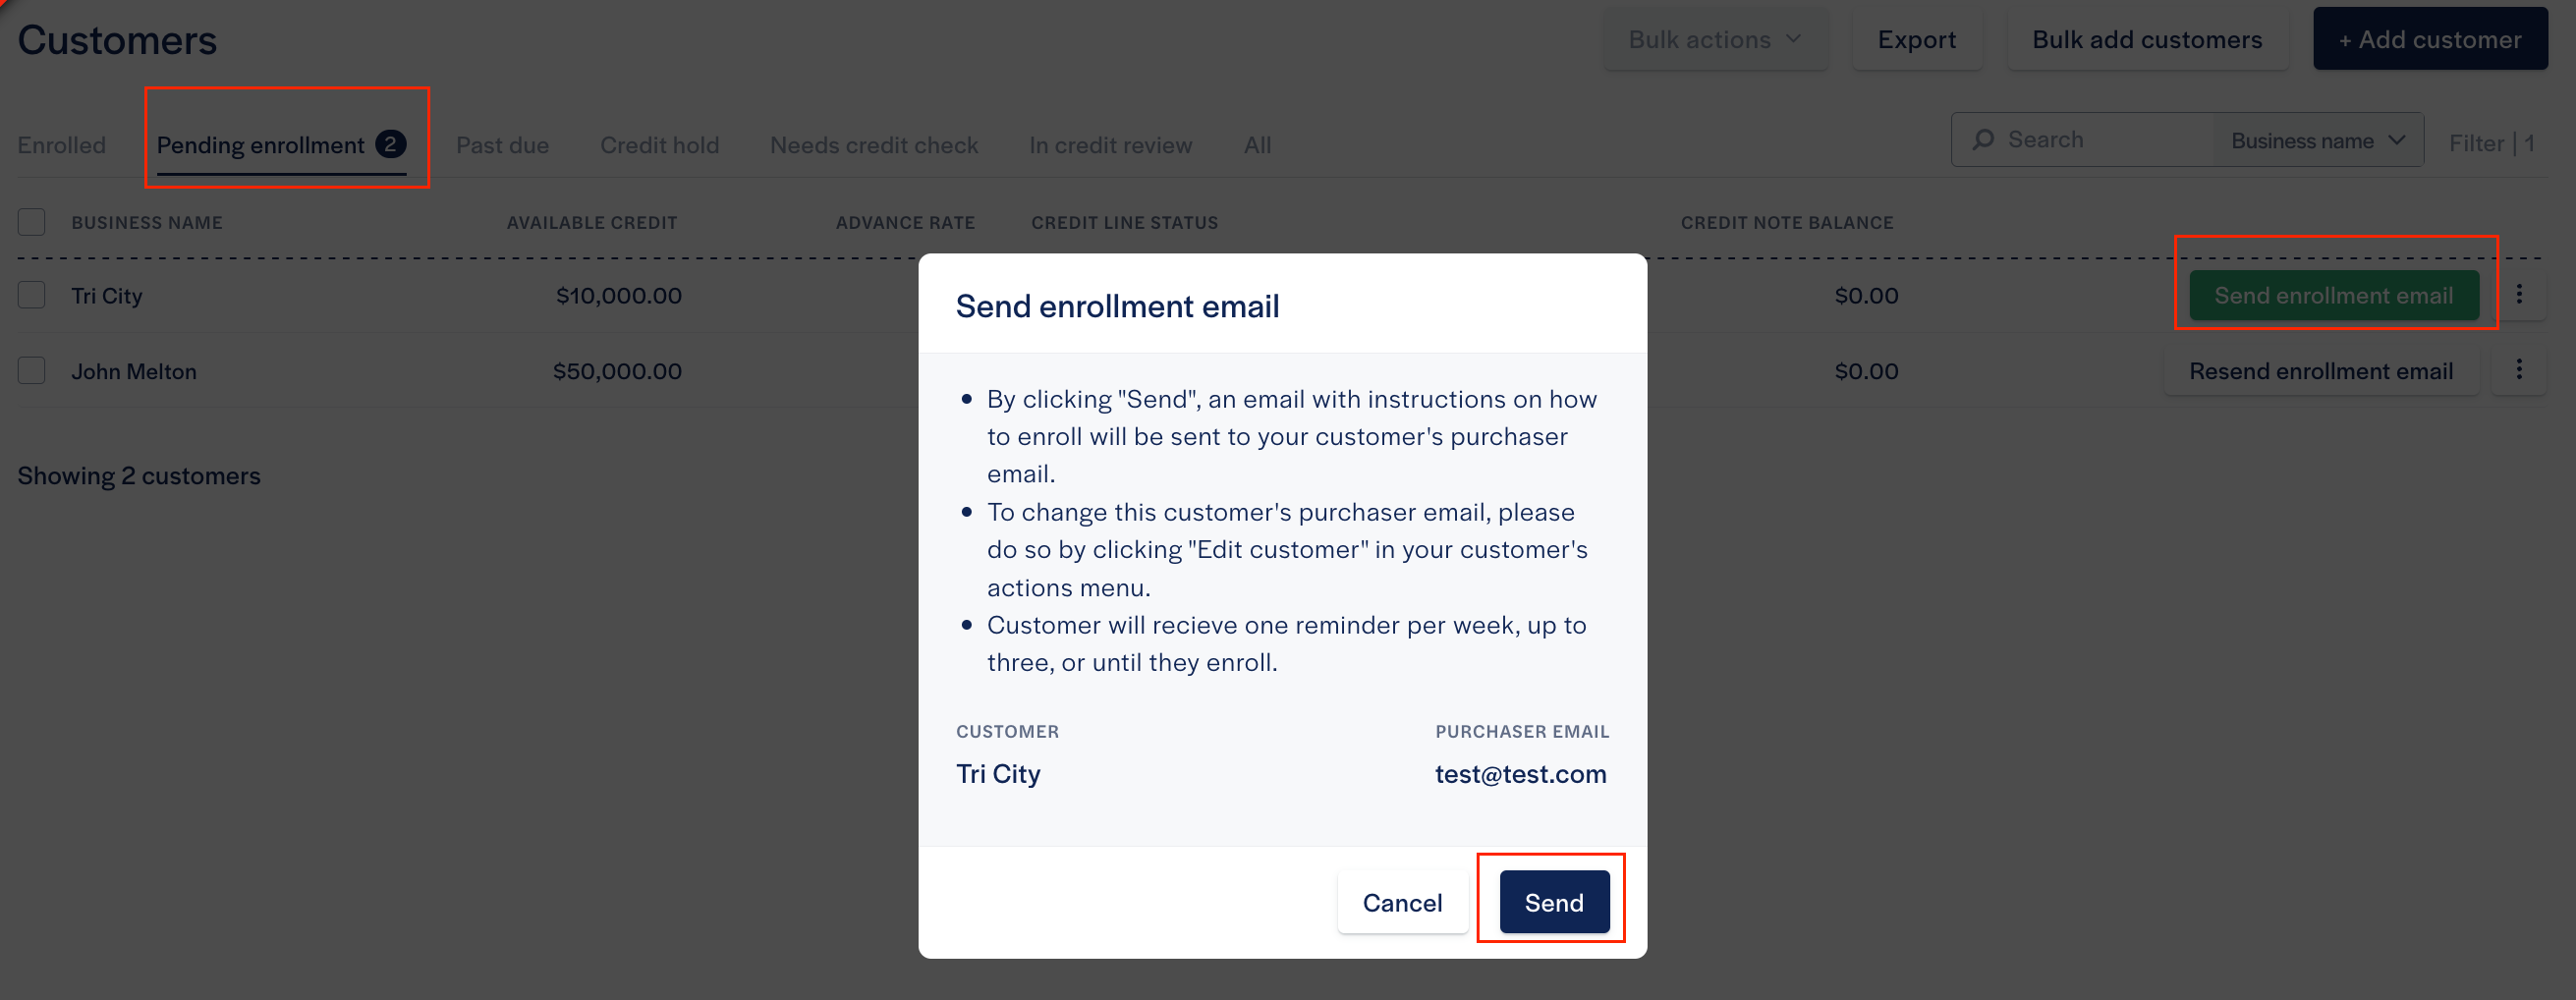Switch to the Past due tab
Viewport: 2576px width, 1000px height.
coord(503,144)
